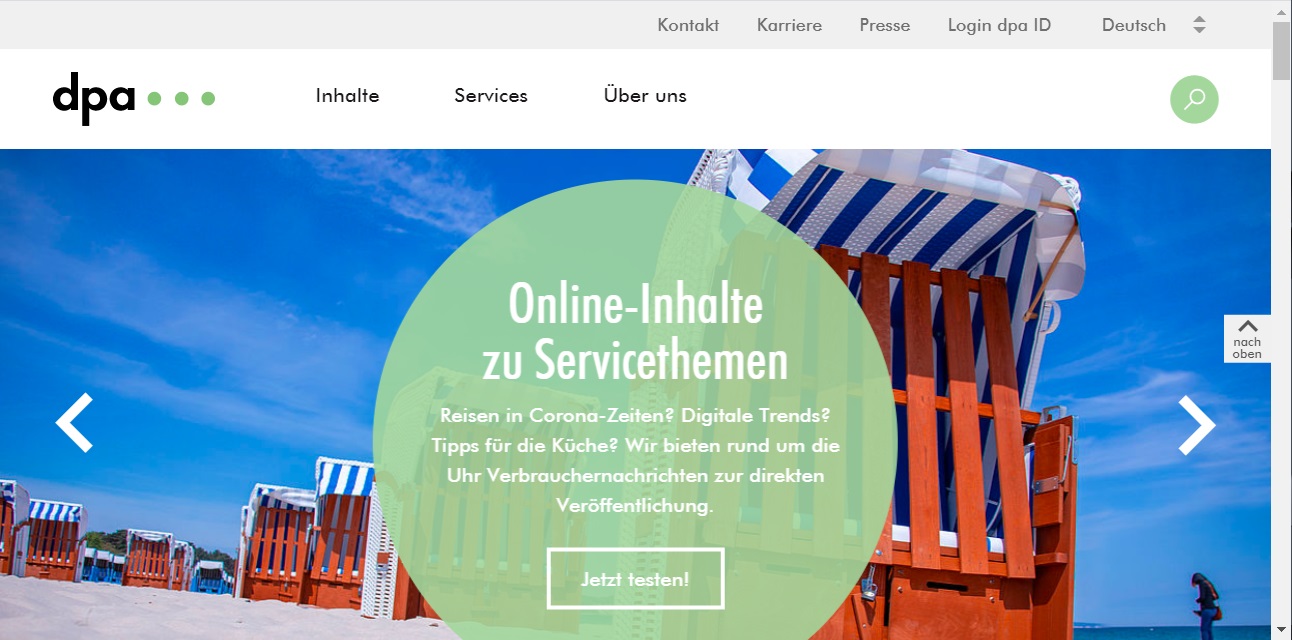1292x640 pixels.
Task: Advance carousel with right chevron arrow
Action: tap(1196, 424)
